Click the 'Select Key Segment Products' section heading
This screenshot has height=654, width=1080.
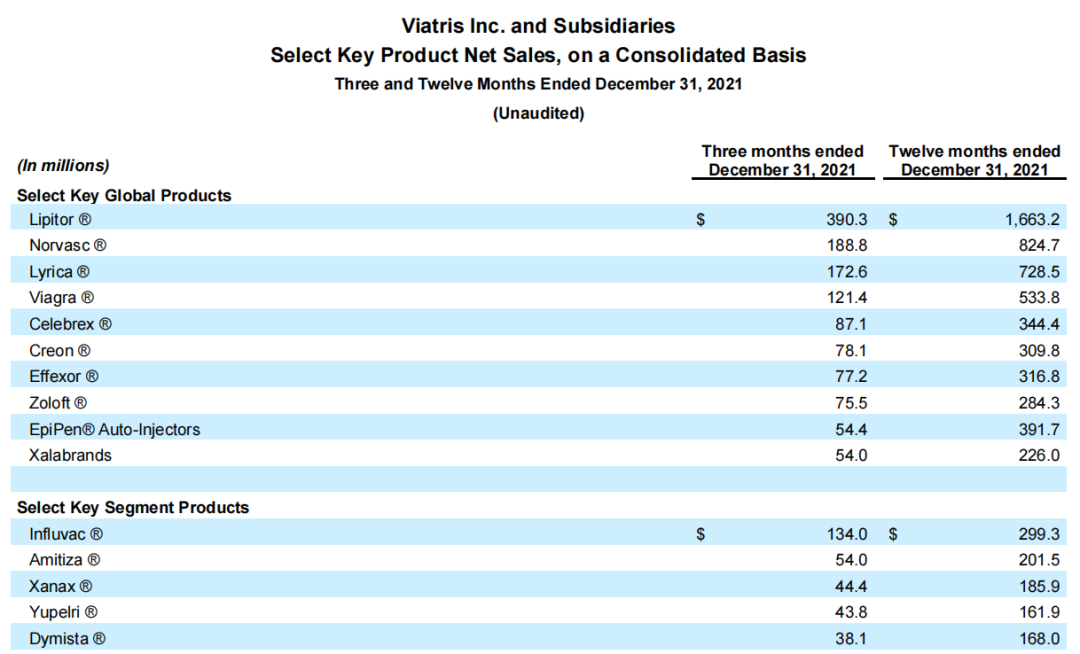133,507
